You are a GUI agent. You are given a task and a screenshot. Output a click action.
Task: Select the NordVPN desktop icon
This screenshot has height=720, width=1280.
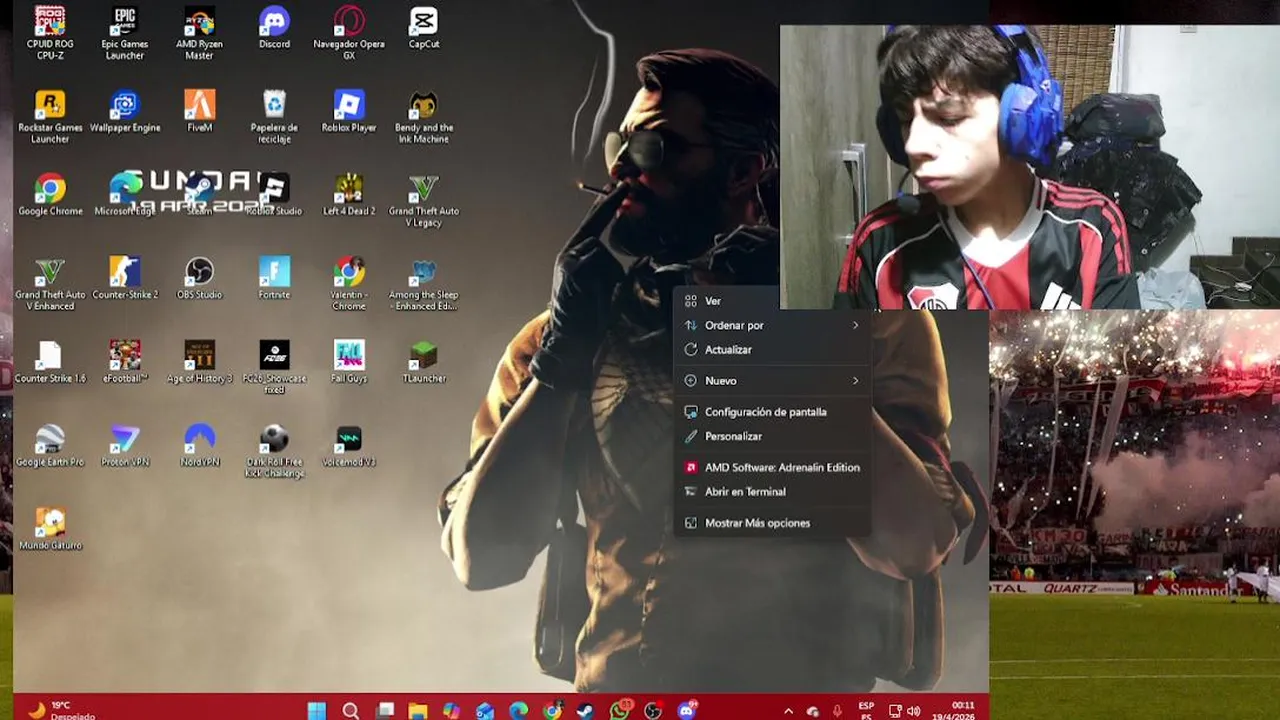[199, 446]
